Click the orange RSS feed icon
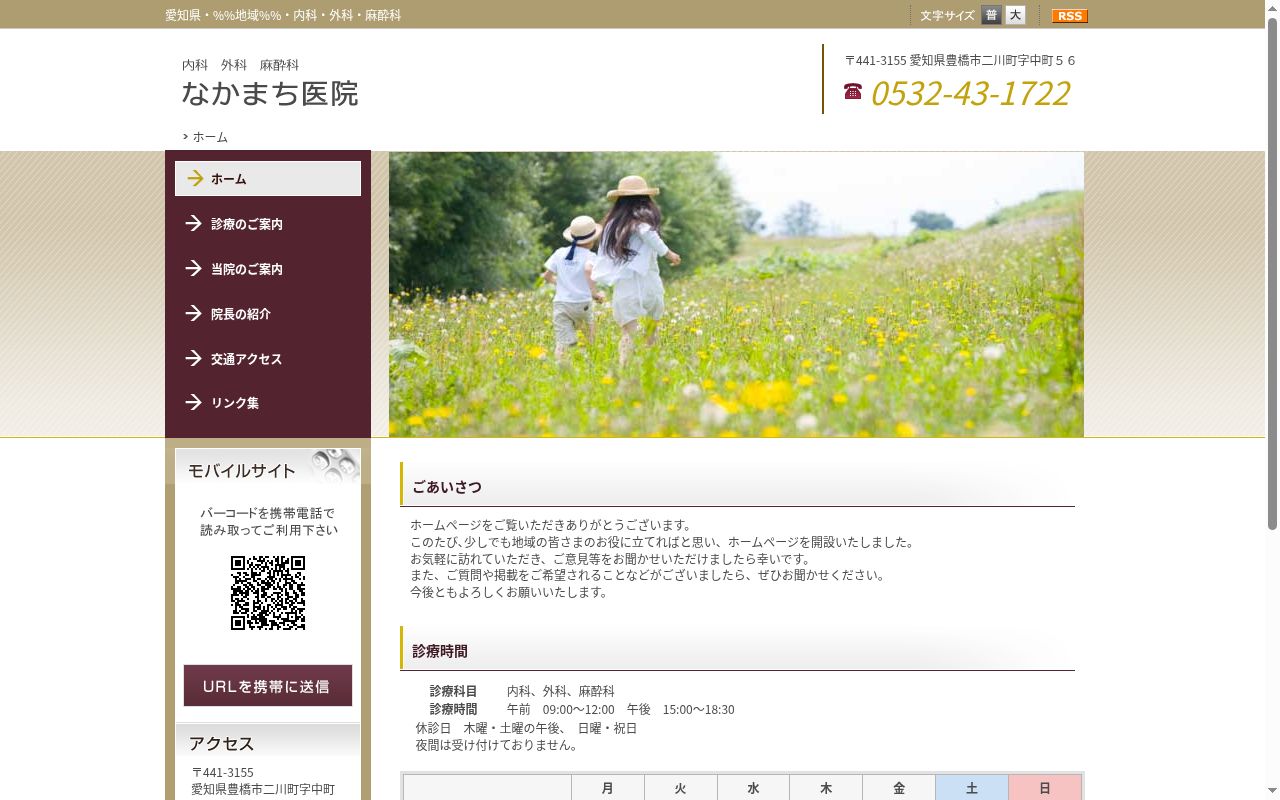 pyautogui.click(x=1069, y=15)
